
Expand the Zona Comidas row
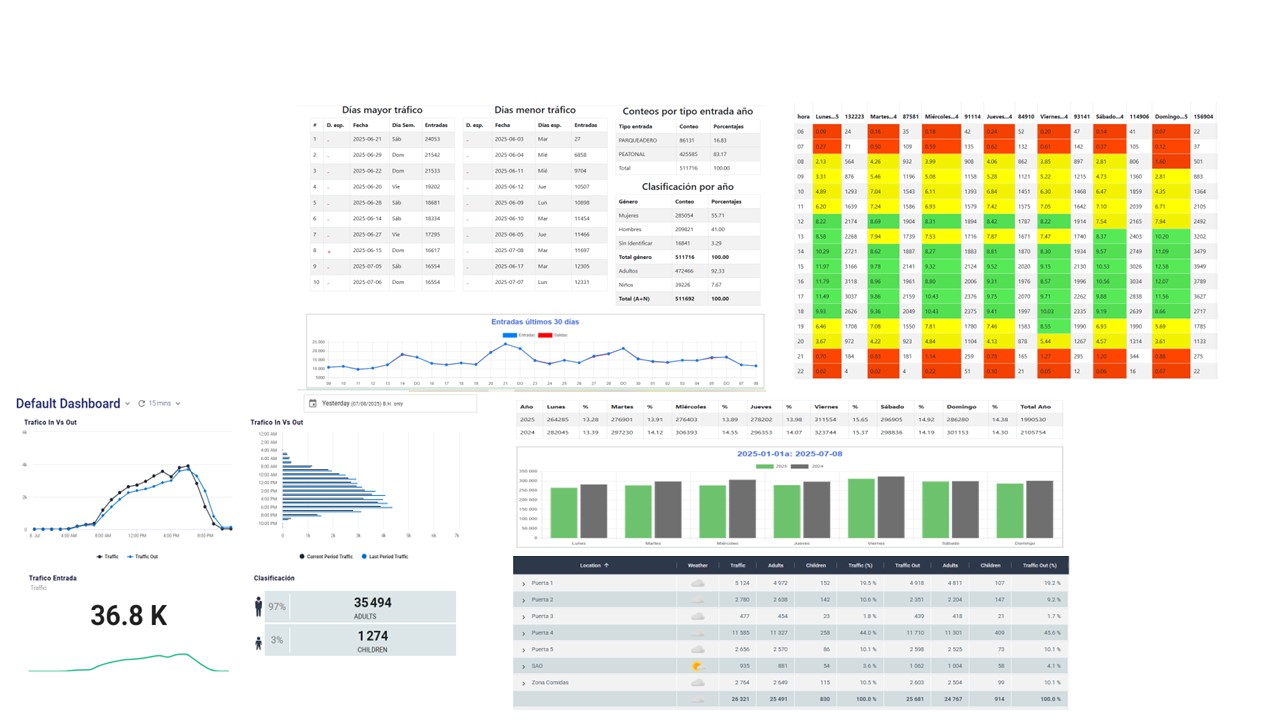[523, 682]
